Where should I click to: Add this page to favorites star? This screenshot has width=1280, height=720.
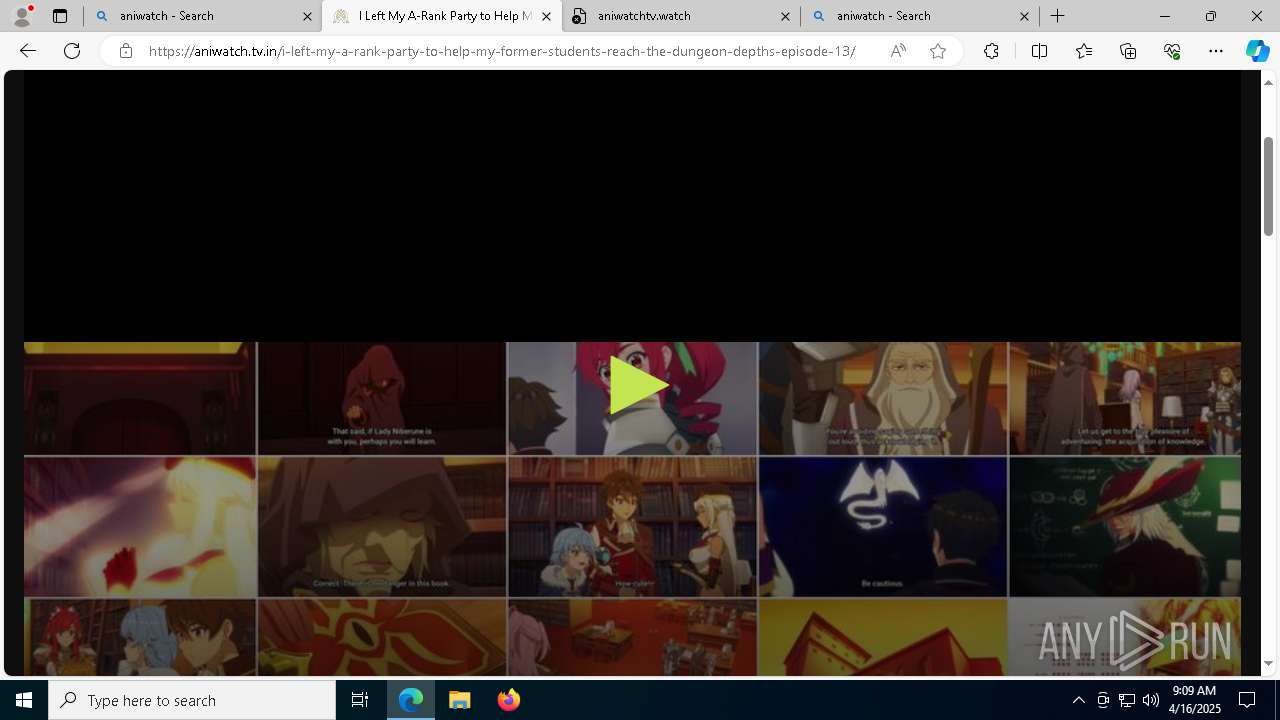[938, 51]
